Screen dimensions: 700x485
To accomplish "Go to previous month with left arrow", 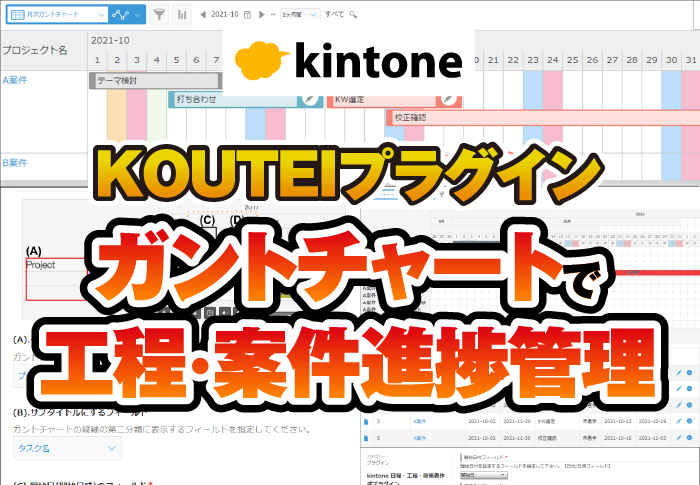I will [203, 14].
